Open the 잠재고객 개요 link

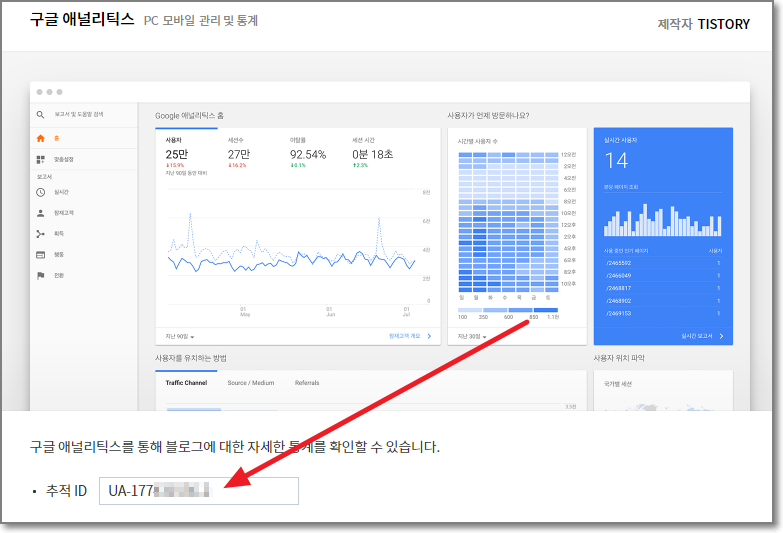pos(404,336)
